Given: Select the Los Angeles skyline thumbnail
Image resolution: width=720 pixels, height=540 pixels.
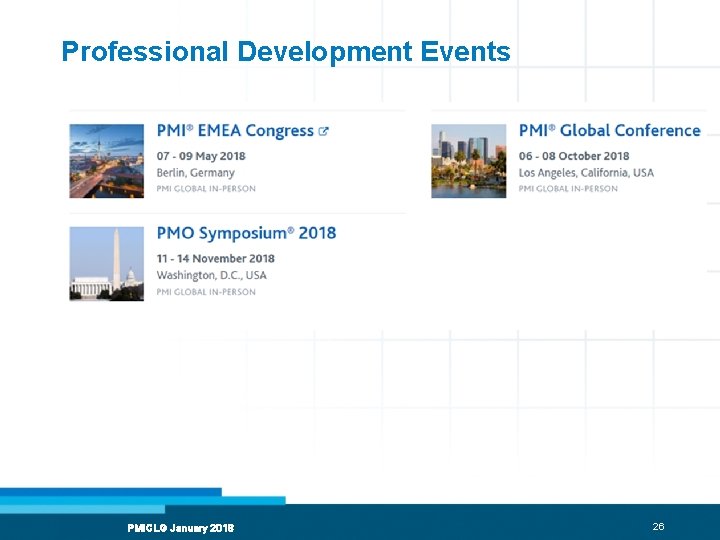Looking at the screenshot, I should [x=468, y=161].
